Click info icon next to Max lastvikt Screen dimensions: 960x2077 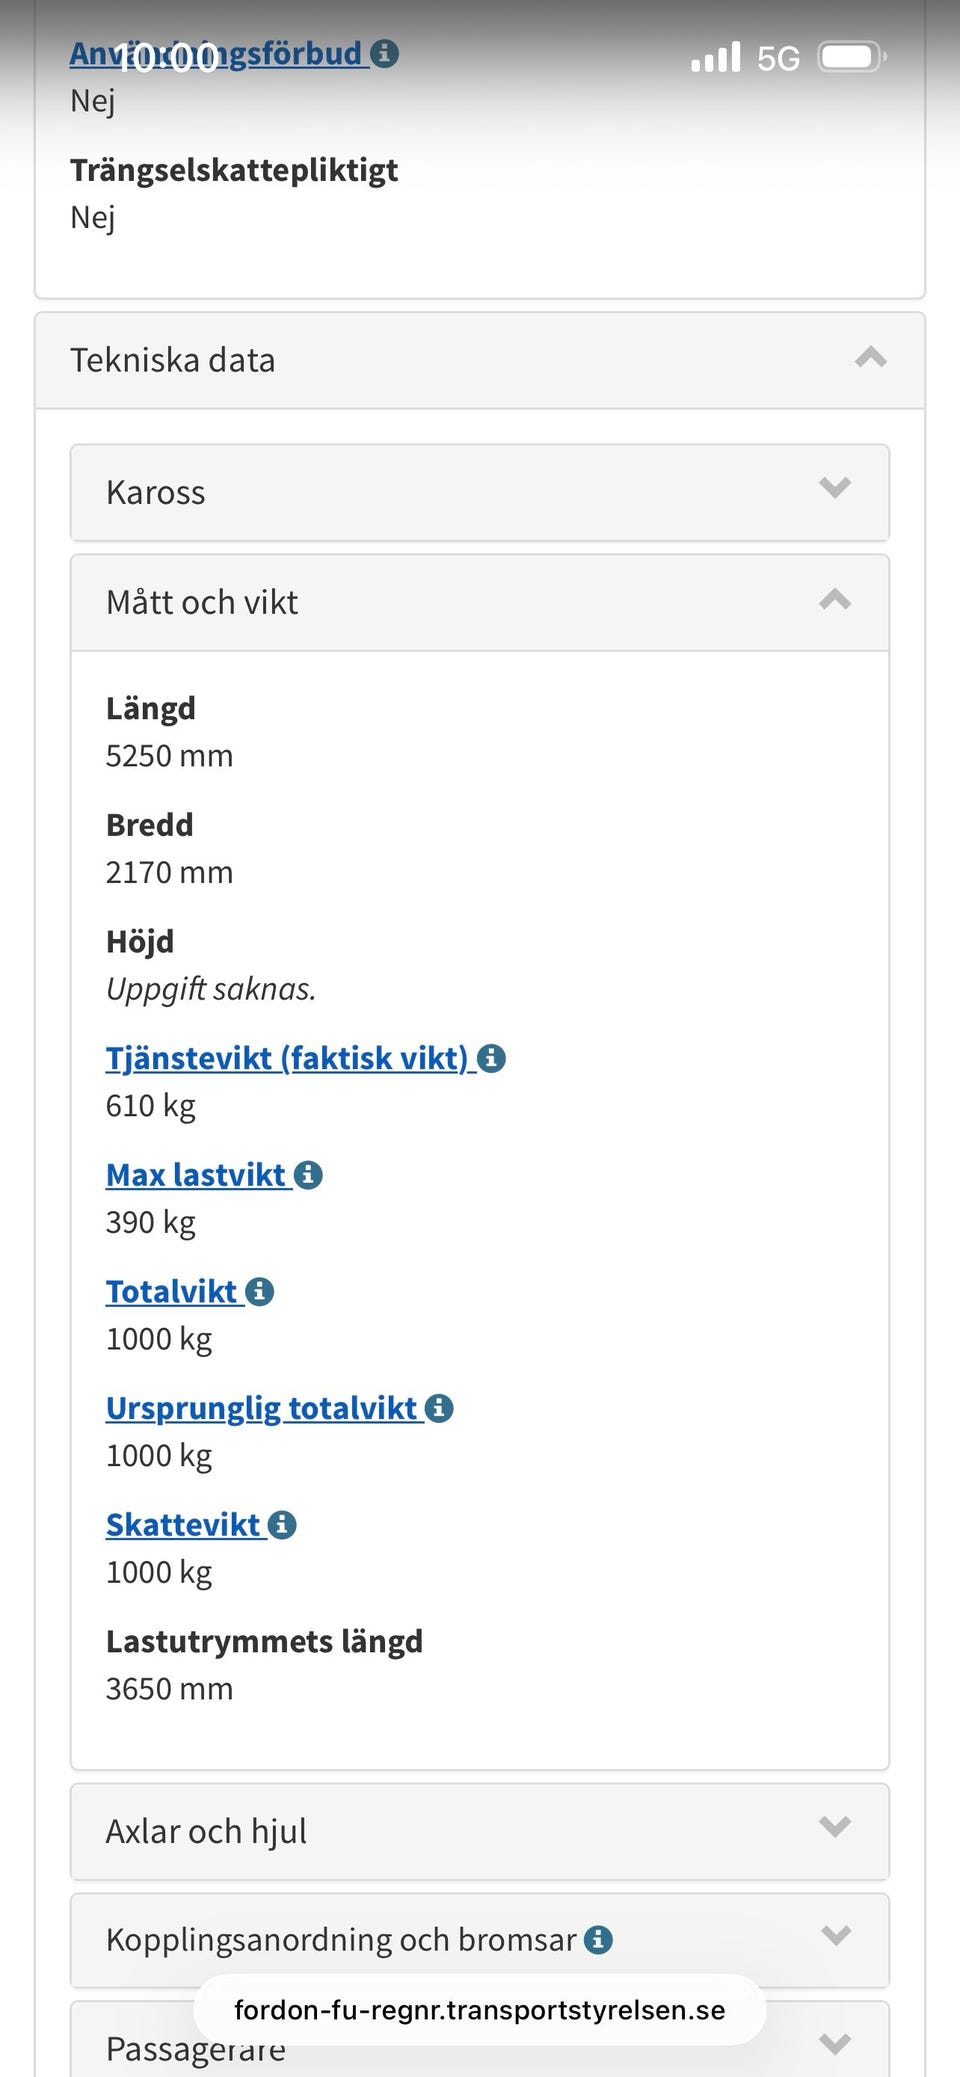point(308,1175)
